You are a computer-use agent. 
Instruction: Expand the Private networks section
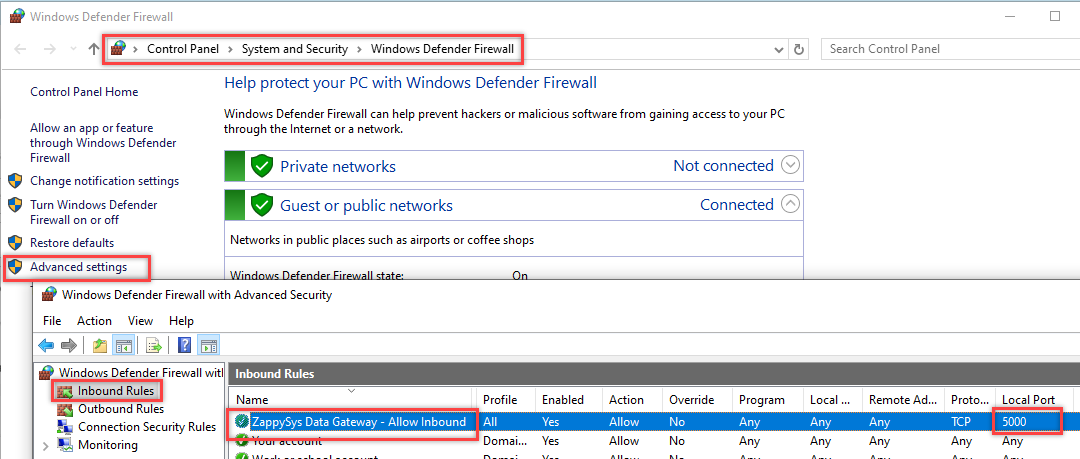coord(790,166)
